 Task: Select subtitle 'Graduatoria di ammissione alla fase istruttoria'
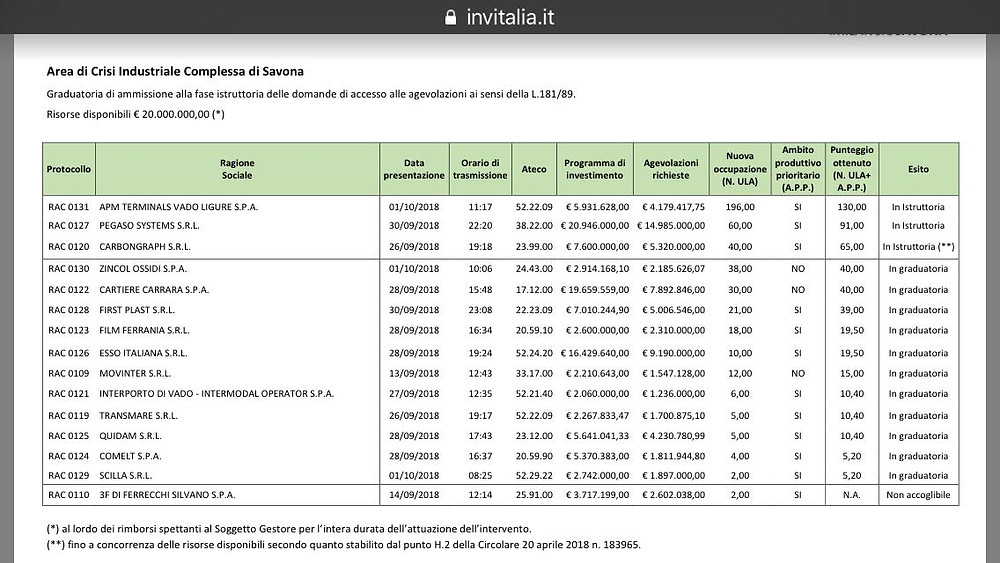click(311, 94)
